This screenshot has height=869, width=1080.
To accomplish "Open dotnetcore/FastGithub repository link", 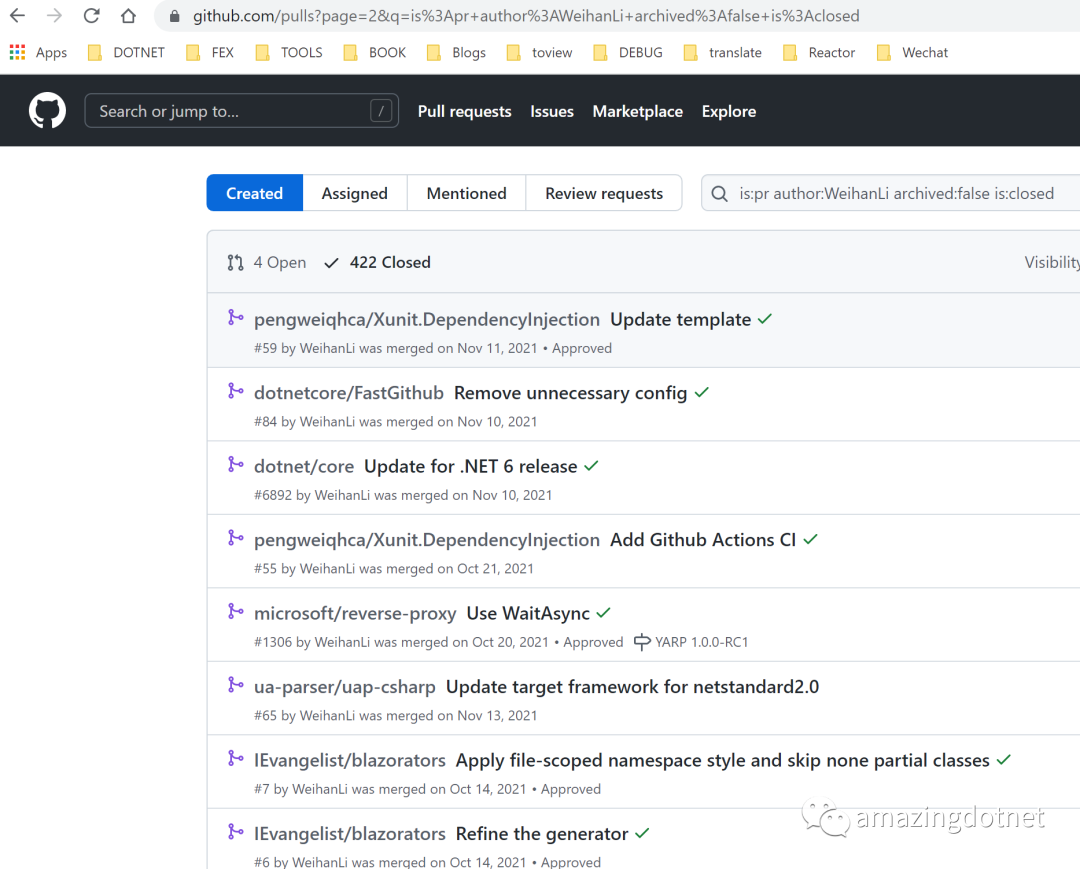I will point(349,393).
